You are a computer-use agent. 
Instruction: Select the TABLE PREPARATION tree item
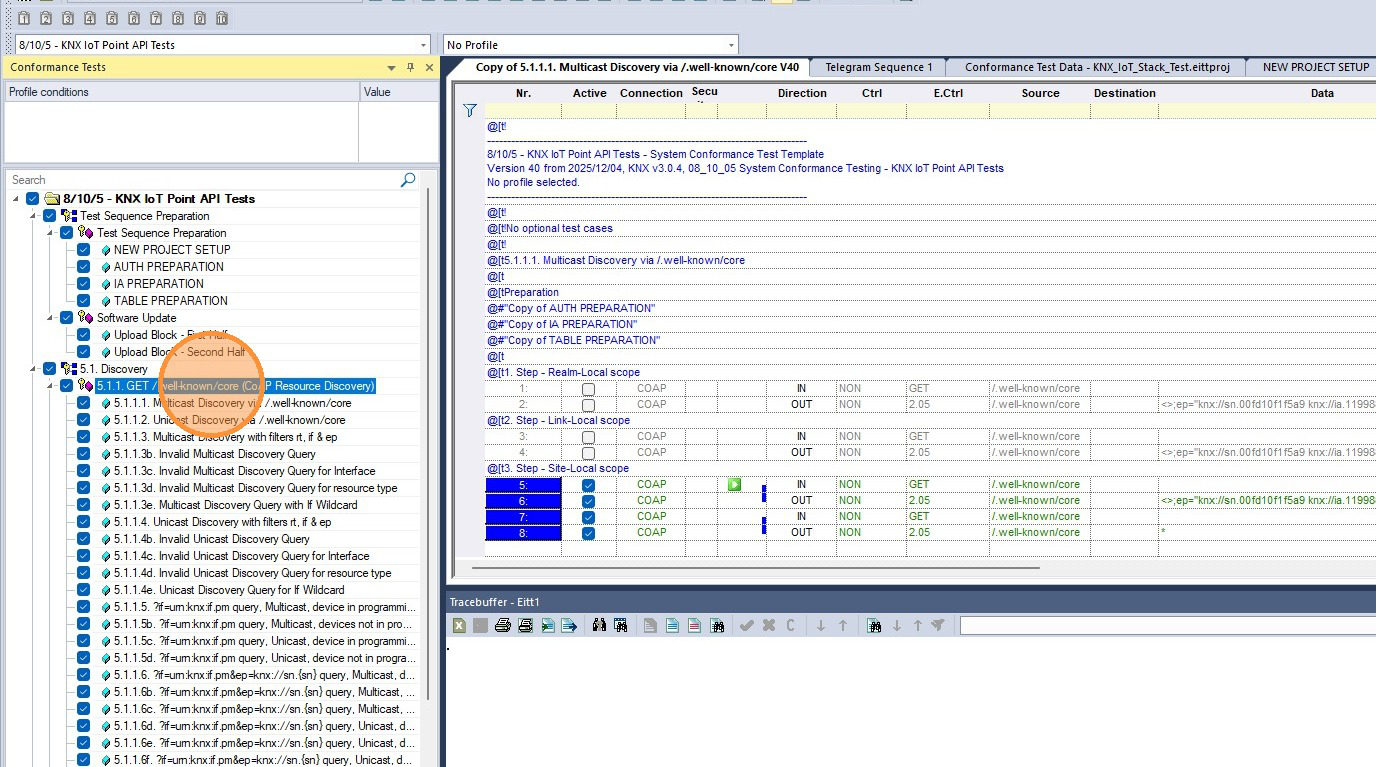click(x=171, y=301)
